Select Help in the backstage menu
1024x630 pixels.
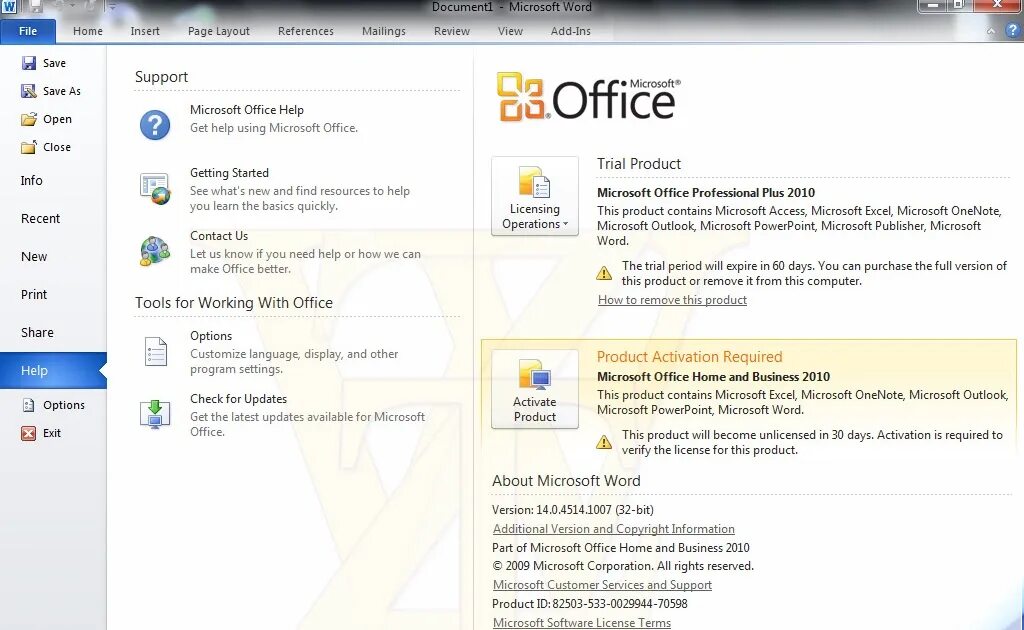(x=53, y=370)
